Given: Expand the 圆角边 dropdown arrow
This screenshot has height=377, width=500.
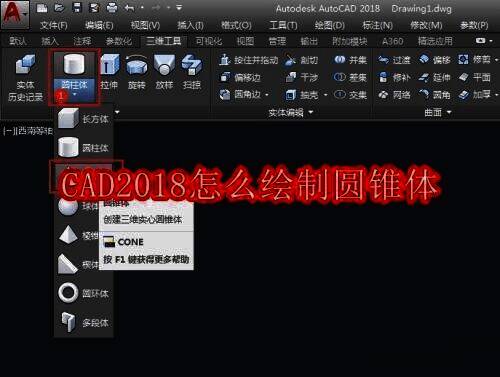Looking at the screenshot, I should (x=267, y=95).
